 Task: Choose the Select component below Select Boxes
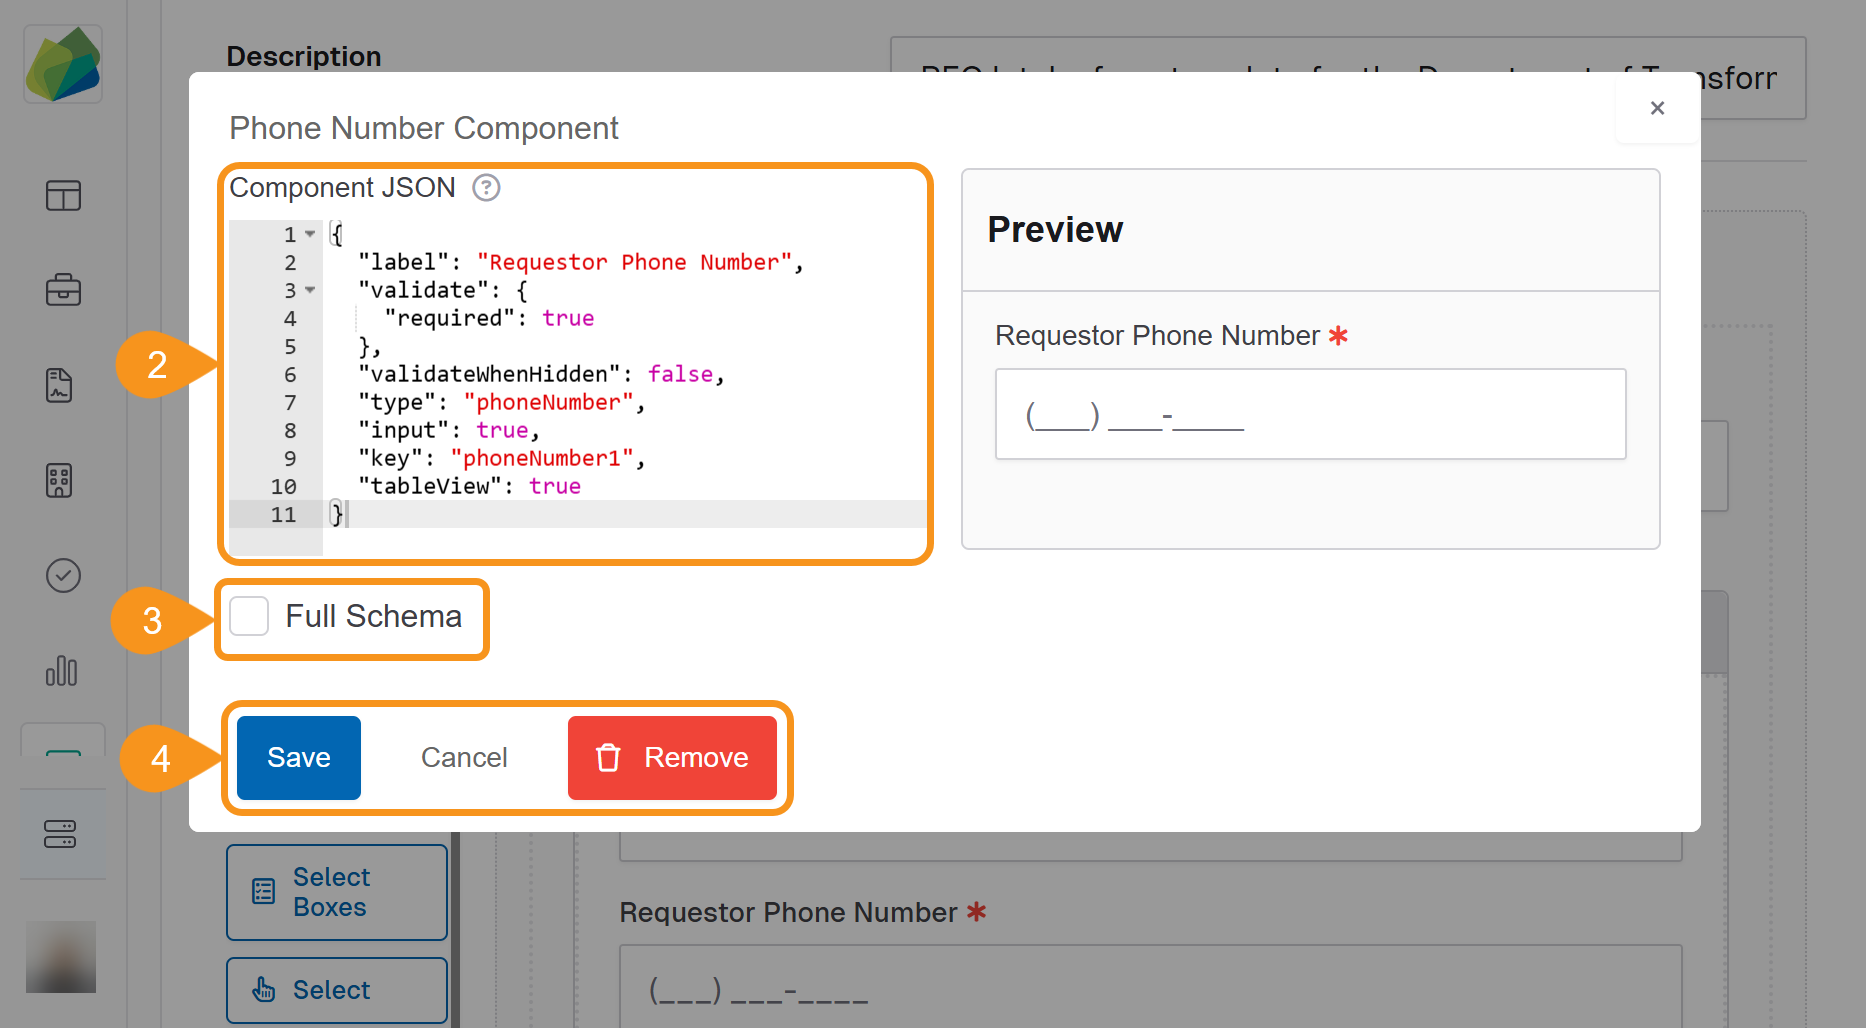coord(336,990)
